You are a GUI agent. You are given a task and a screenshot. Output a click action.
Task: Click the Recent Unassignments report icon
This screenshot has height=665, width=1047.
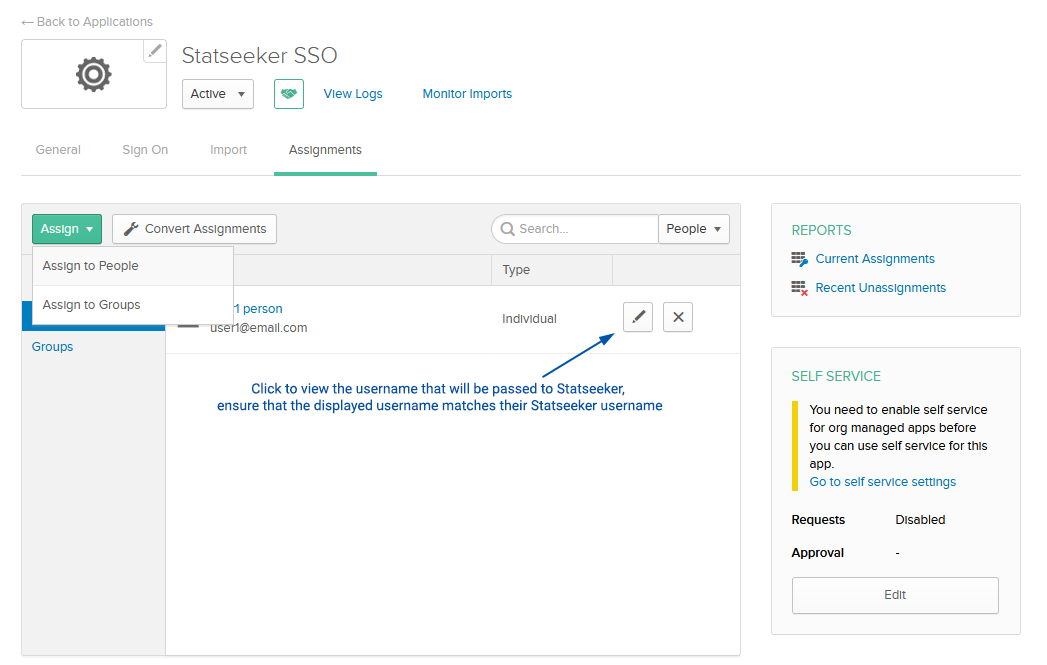click(799, 288)
